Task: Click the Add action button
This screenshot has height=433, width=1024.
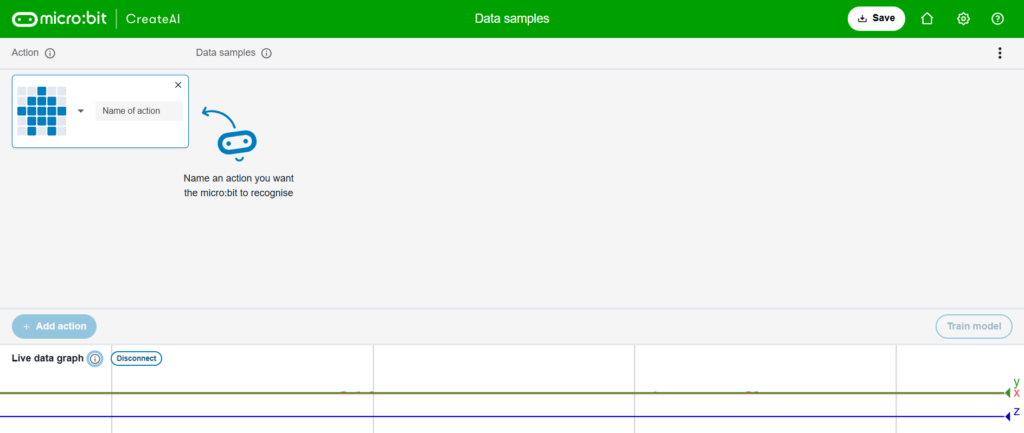Action: pos(54,326)
